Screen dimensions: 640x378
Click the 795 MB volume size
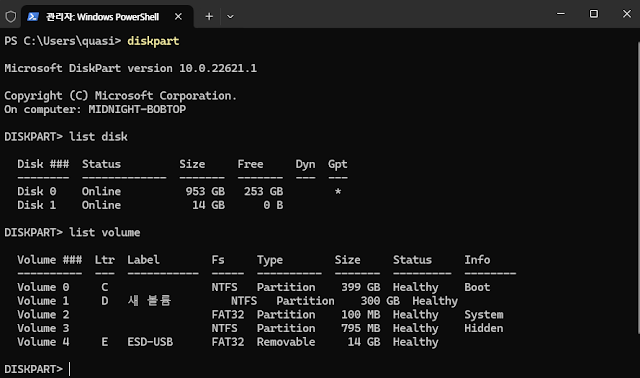point(361,328)
